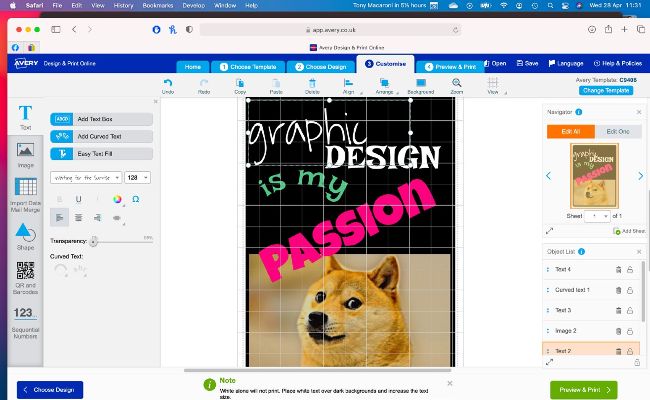This screenshot has width=650, height=400.
Task: Select the Text tool in sidebar
Action: [x=25, y=117]
